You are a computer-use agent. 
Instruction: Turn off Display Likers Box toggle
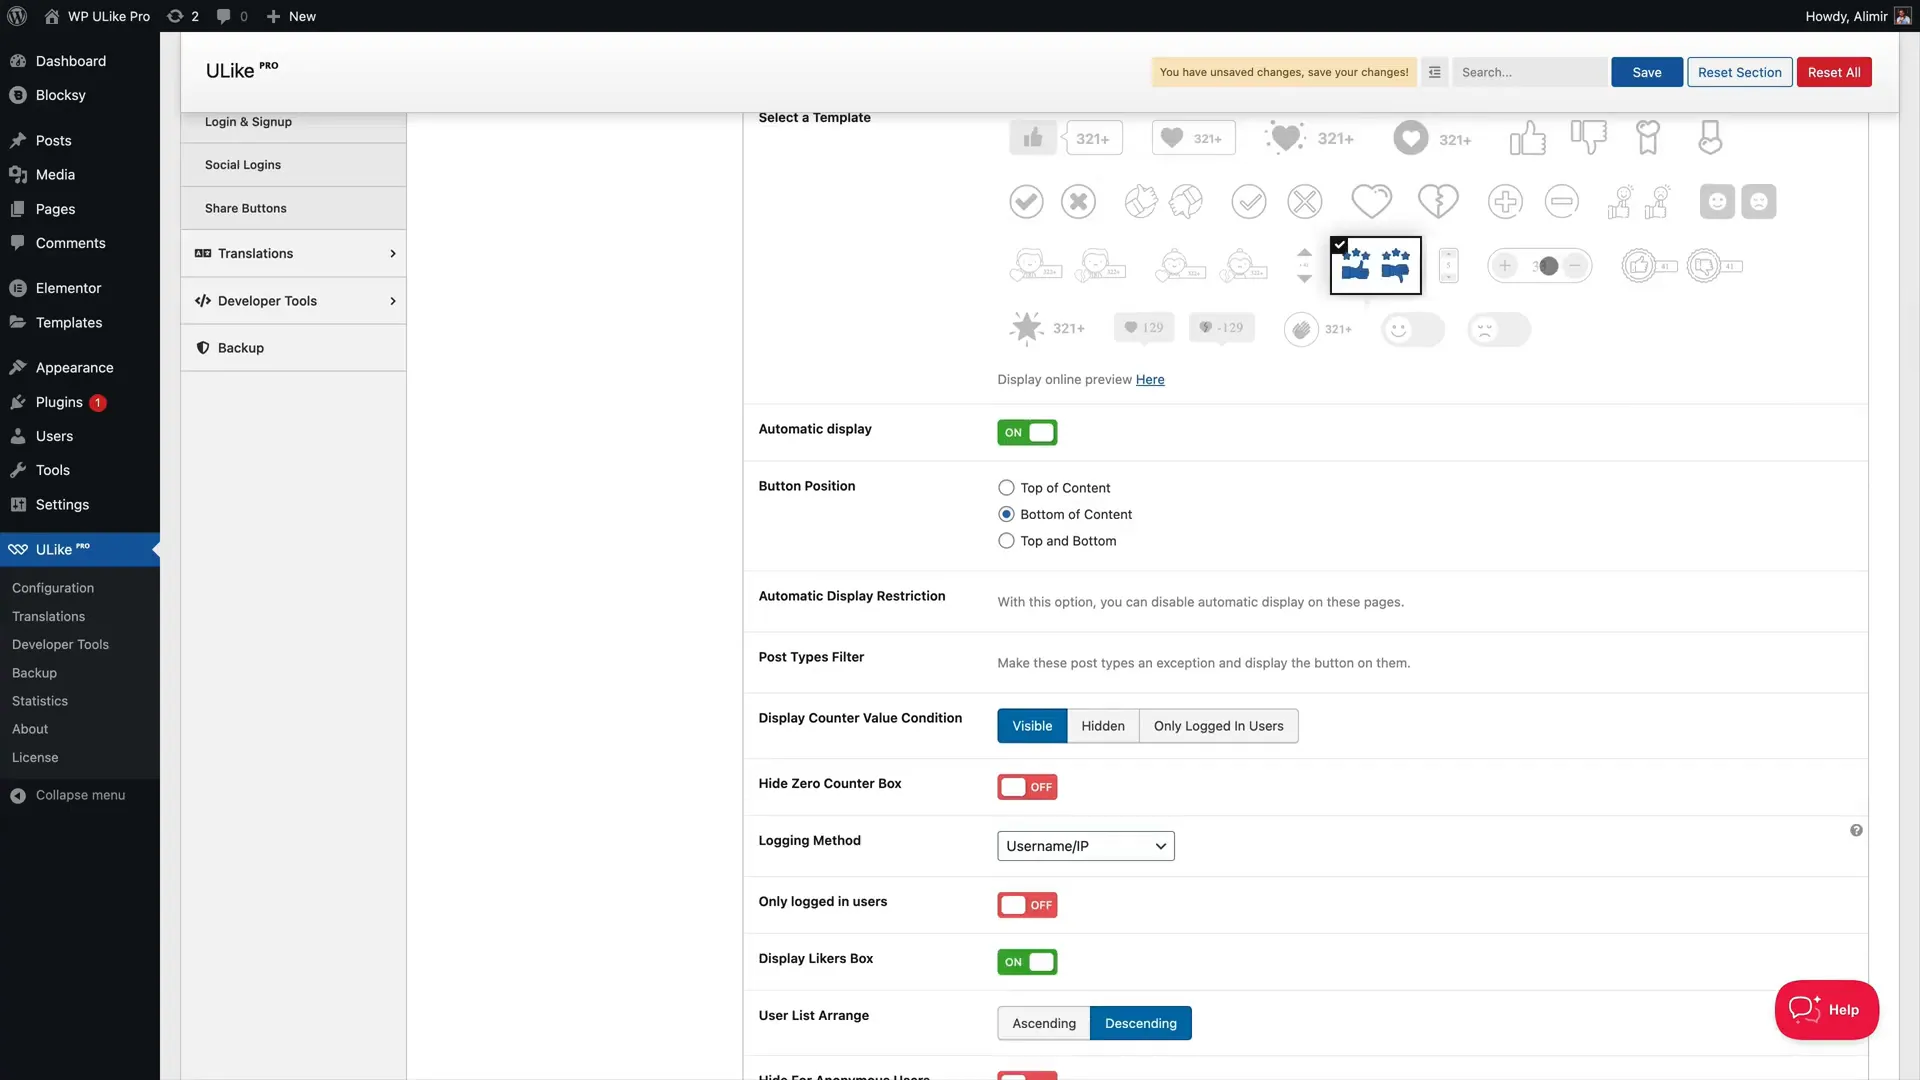pos(1027,962)
